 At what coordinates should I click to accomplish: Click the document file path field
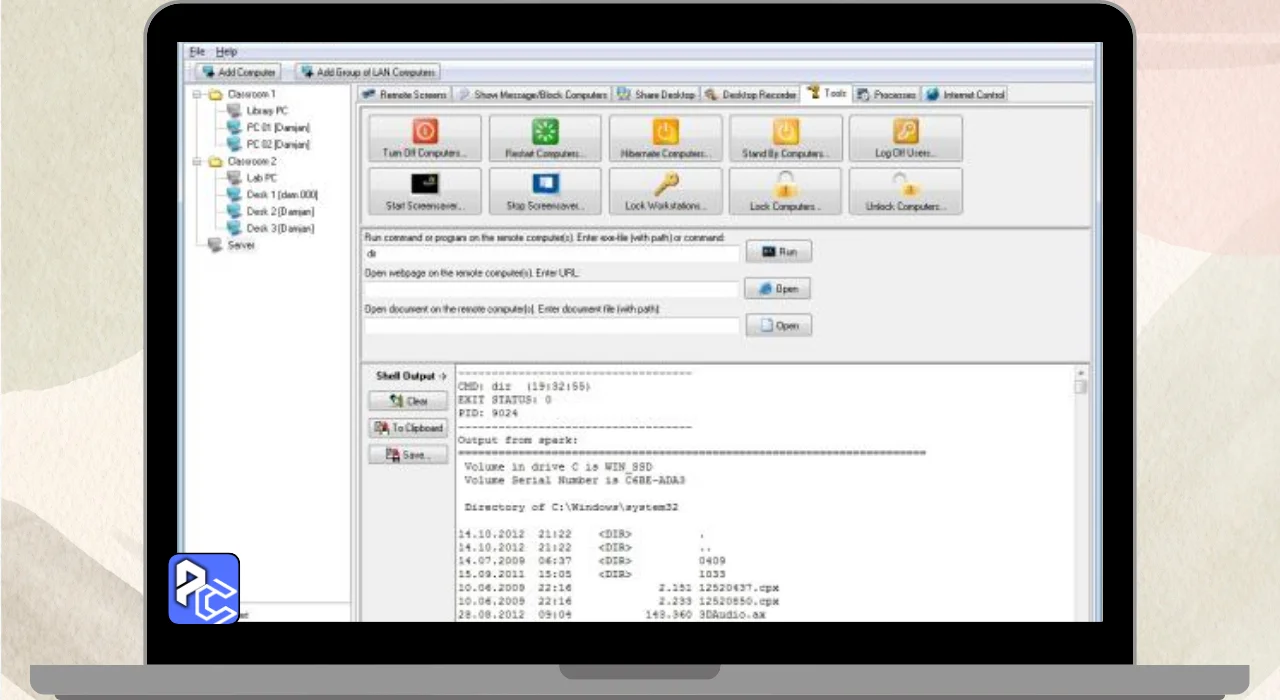coord(553,326)
